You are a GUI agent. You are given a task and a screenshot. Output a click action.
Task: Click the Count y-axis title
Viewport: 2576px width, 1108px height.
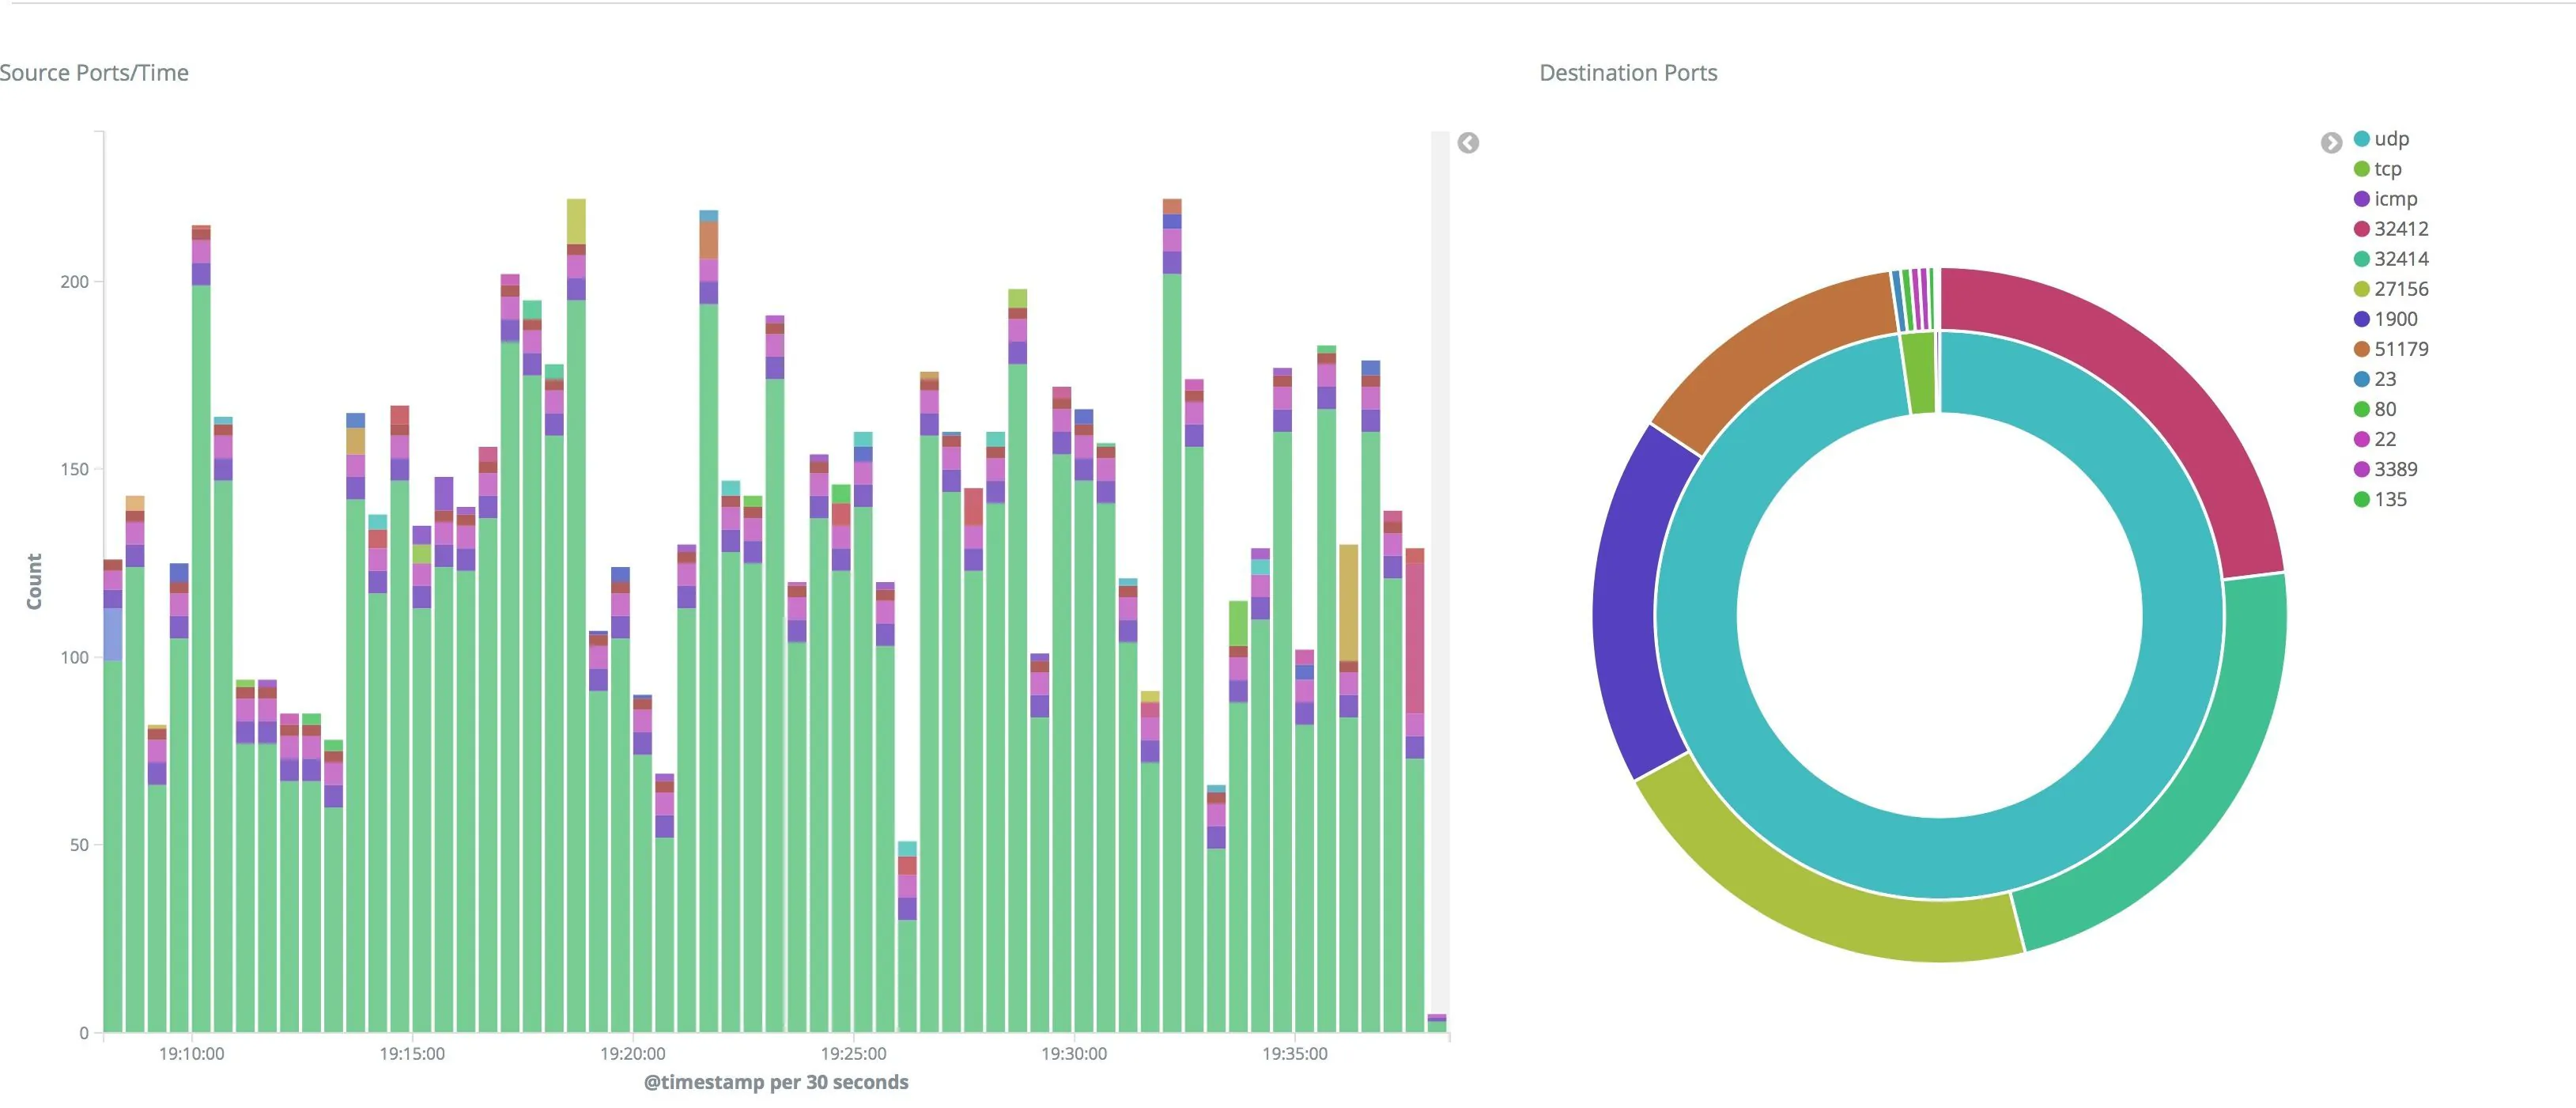point(34,581)
